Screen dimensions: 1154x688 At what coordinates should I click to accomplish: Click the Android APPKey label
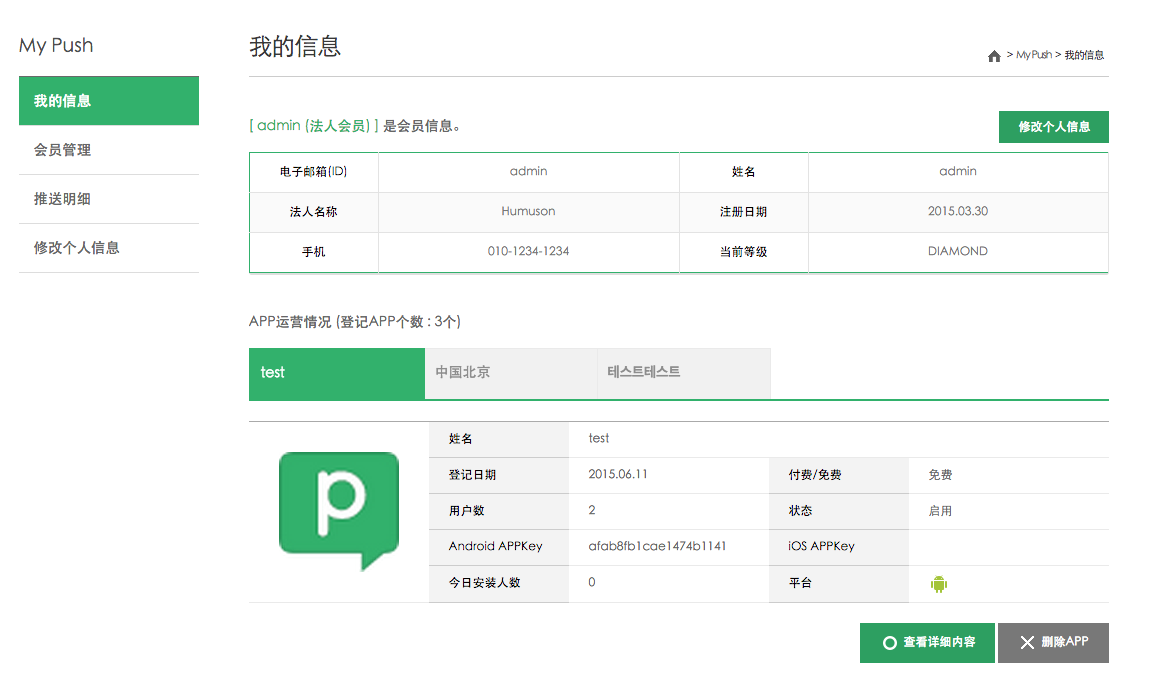tap(495, 546)
